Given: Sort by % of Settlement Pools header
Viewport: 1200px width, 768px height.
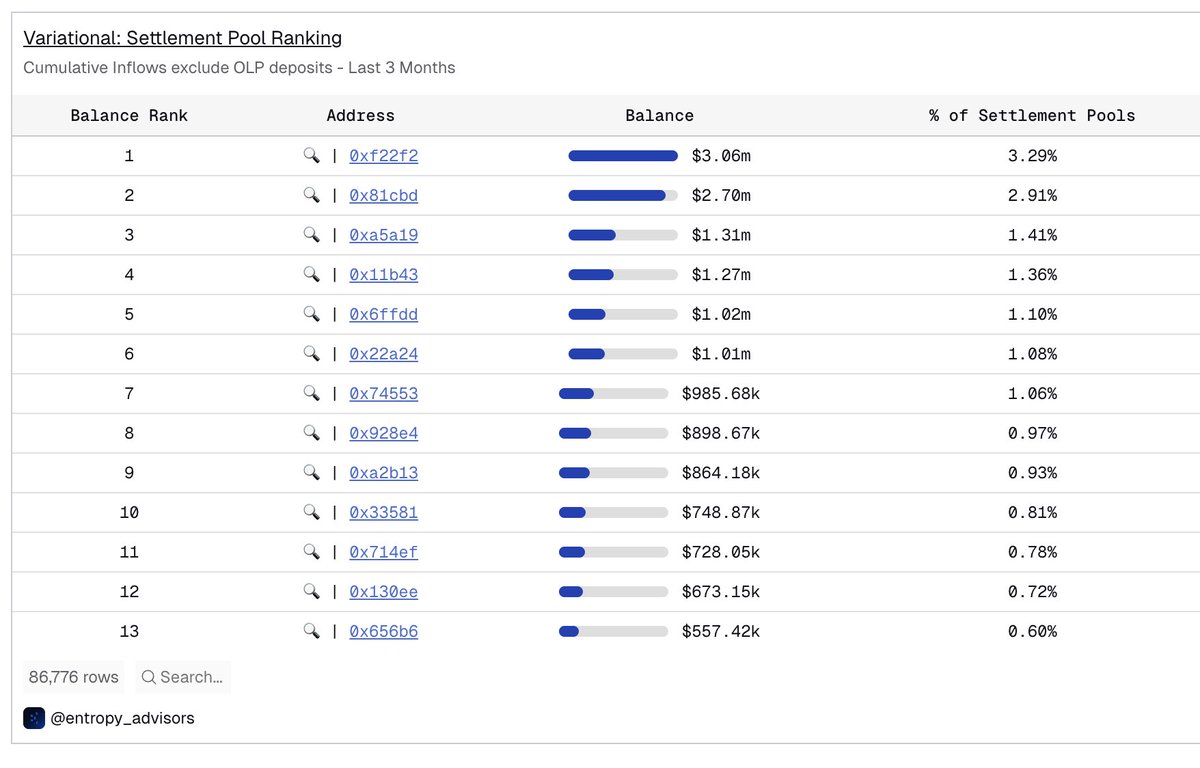Looking at the screenshot, I should click(x=1032, y=116).
